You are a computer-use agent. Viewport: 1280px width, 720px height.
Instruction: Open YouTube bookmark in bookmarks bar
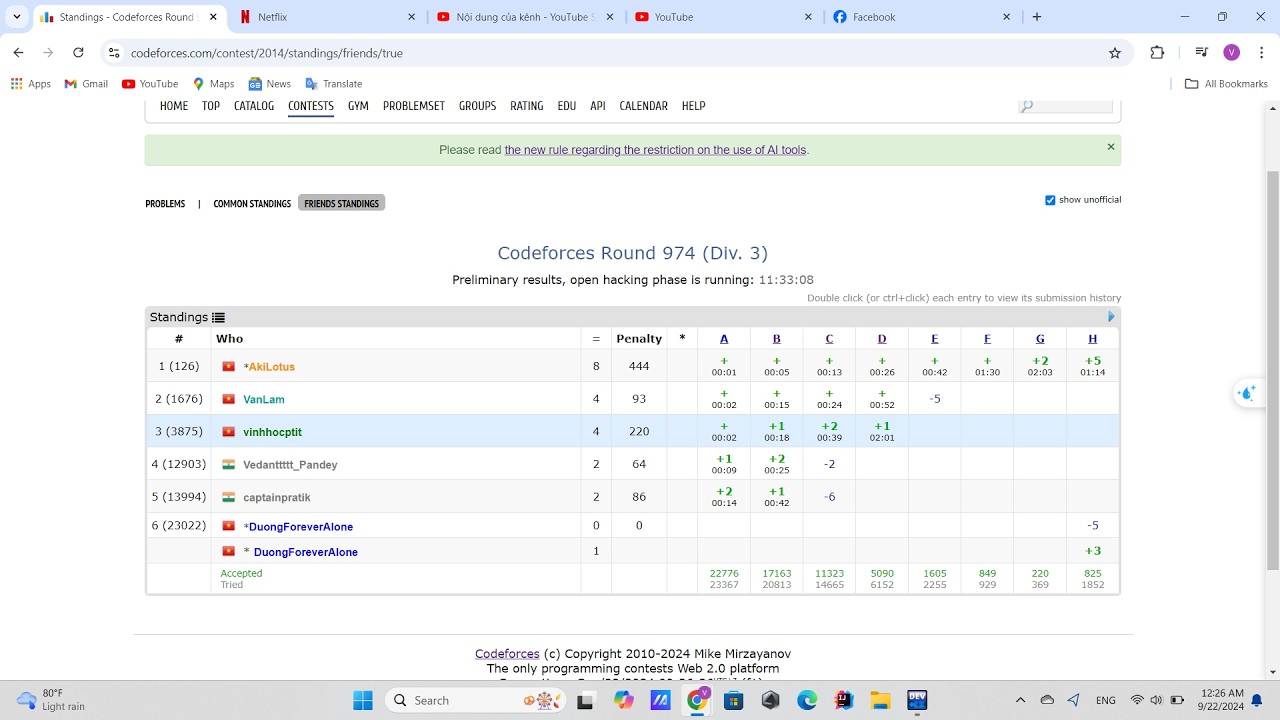tap(150, 84)
